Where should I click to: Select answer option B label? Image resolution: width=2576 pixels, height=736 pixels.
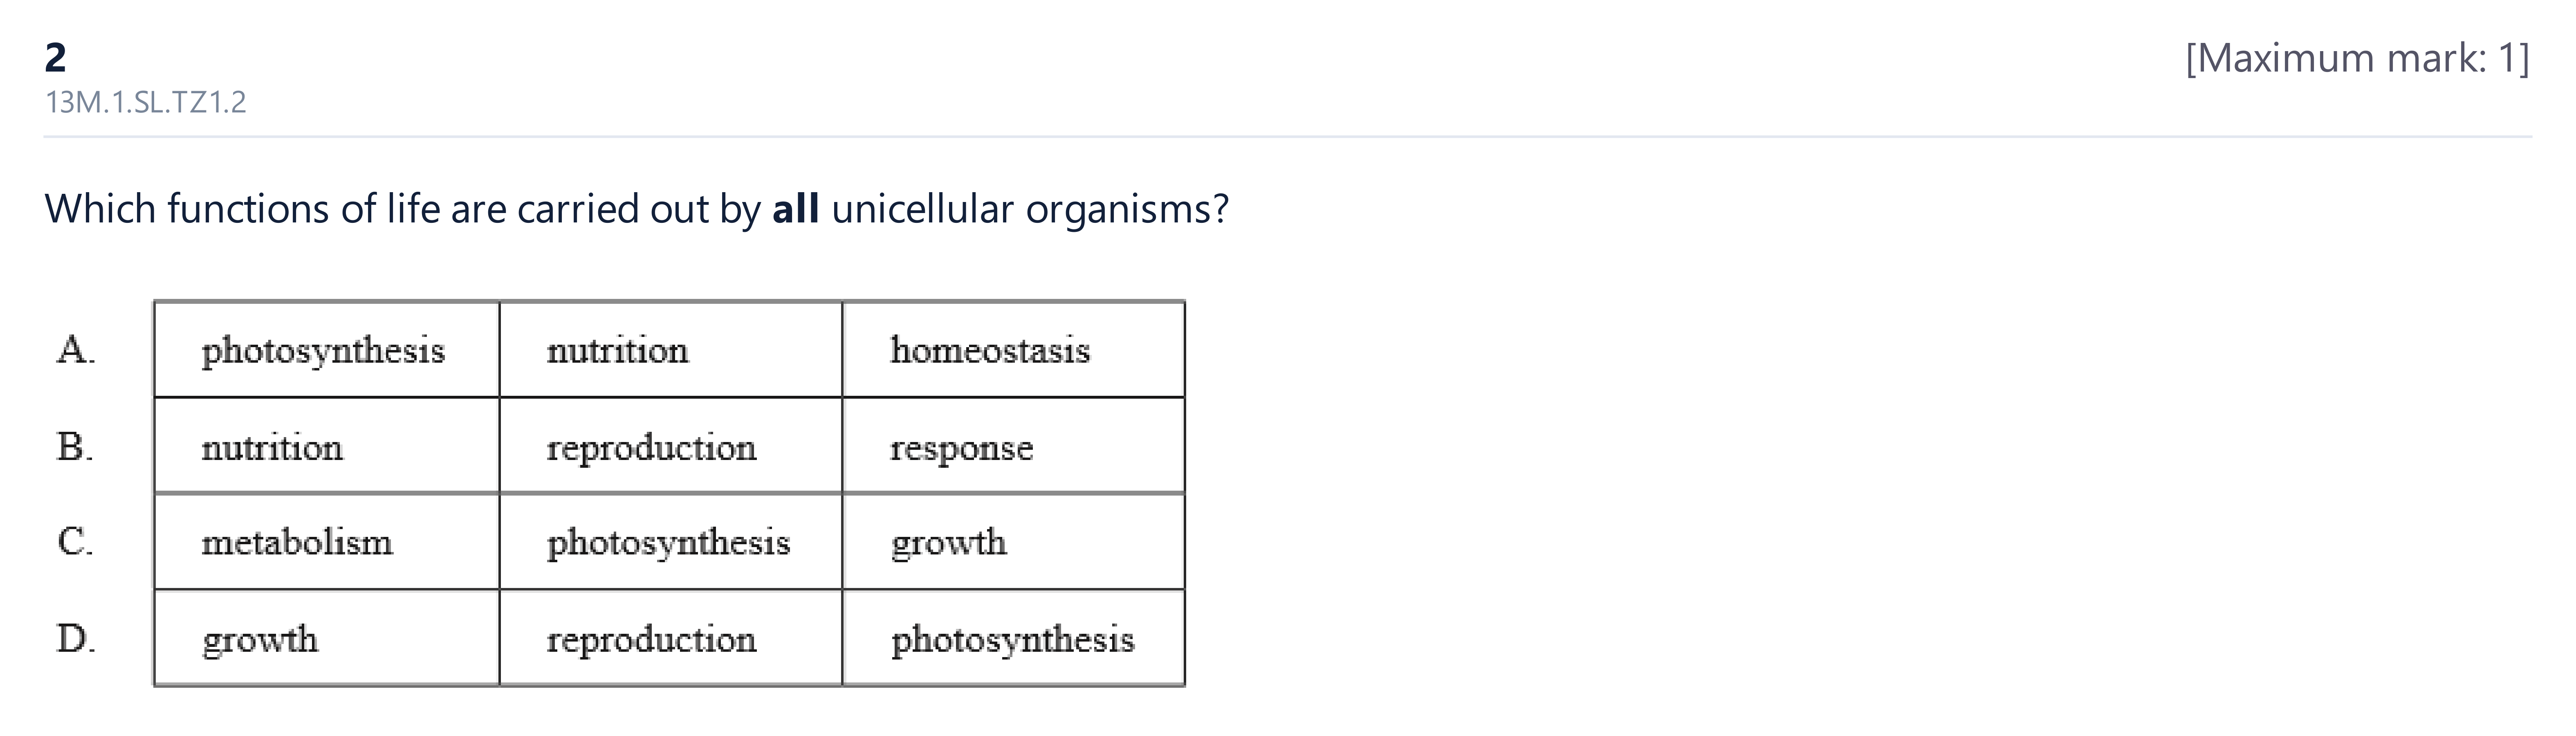(x=75, y=446)
